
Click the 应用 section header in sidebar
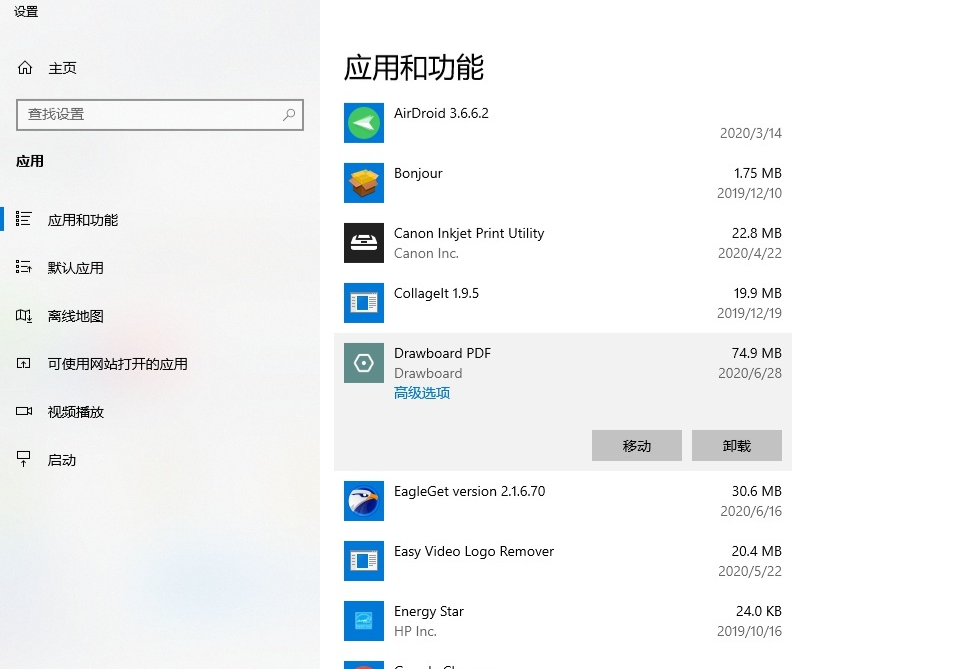coord(30,162)
